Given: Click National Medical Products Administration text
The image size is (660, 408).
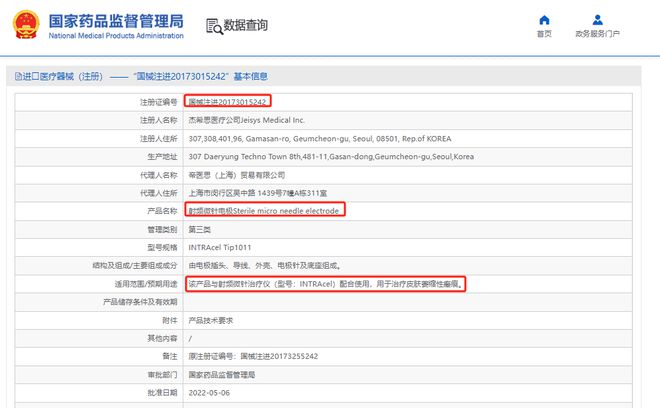Looking at the screenshot, I should (116, 36).
